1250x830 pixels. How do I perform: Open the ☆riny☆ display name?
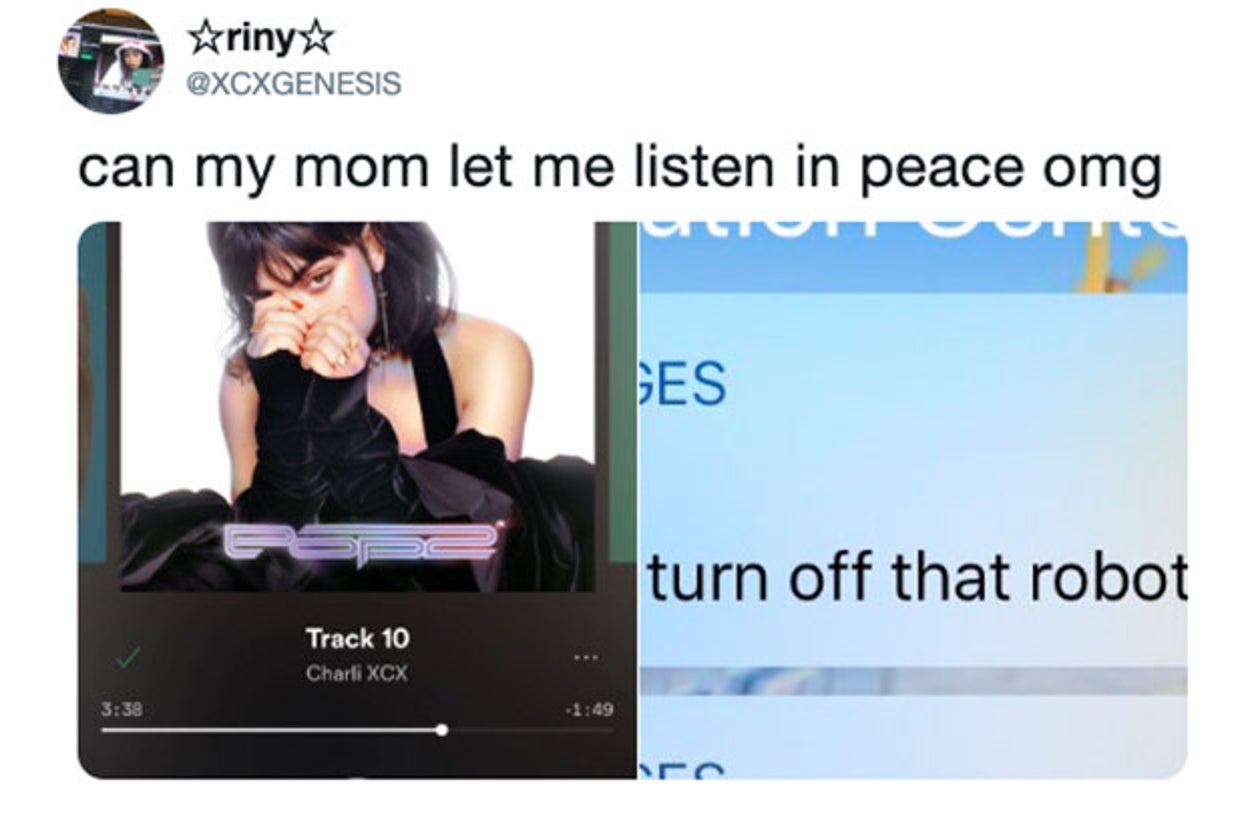tap(261, 40)
